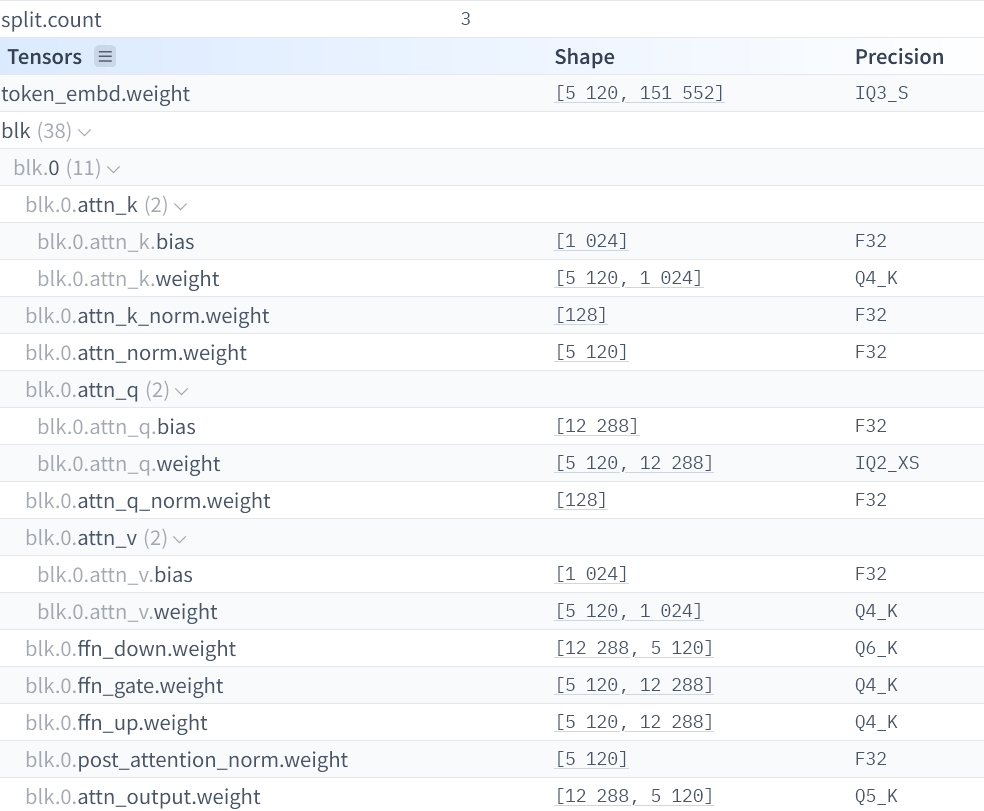The image size is (984, 811).
Task: Select blk.0.attn_k_norm.weight tensor
Action: [x=148, y=316]
